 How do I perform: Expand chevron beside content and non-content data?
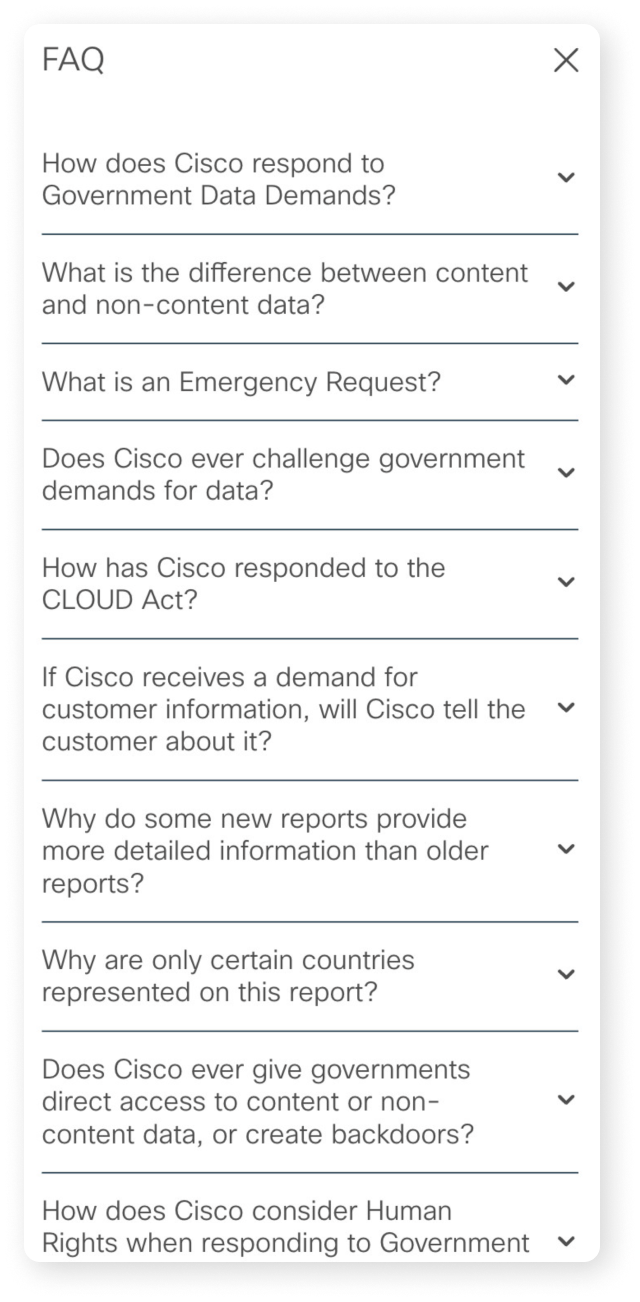[566, 287]
